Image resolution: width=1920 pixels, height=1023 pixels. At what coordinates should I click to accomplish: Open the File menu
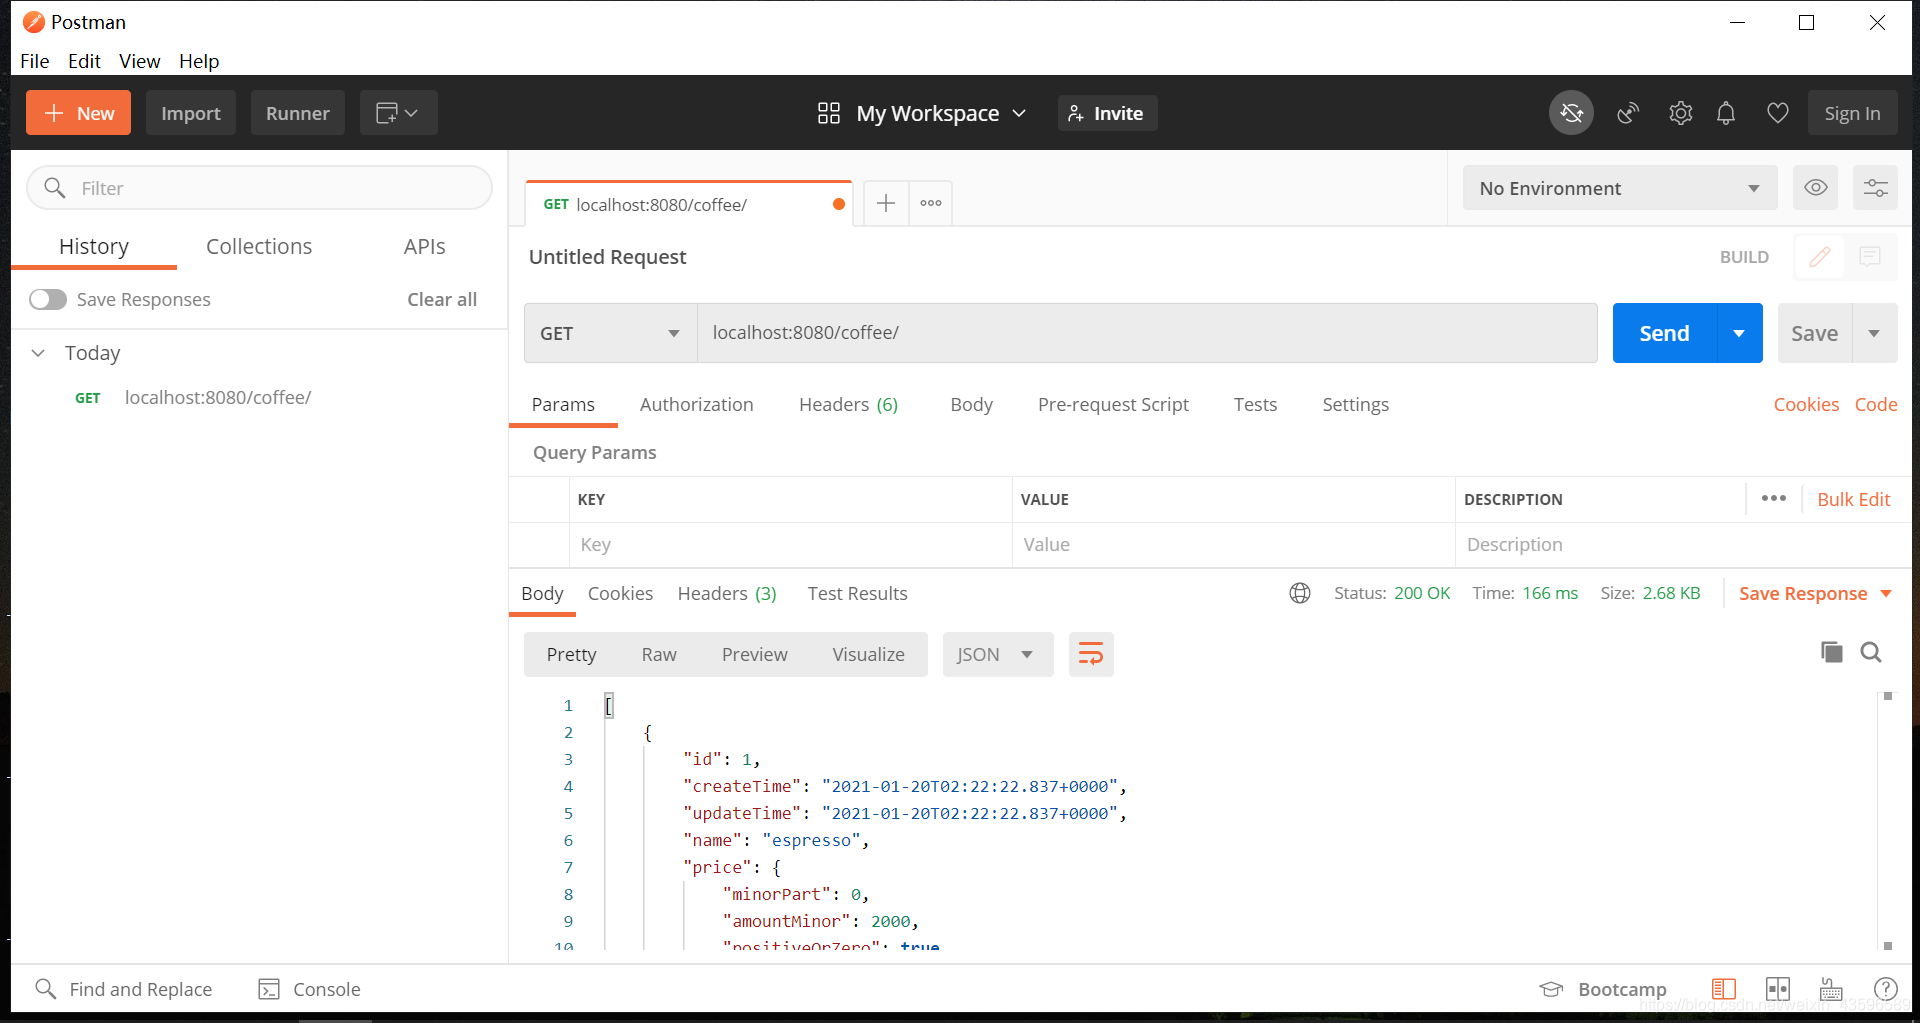pos(35,61)
